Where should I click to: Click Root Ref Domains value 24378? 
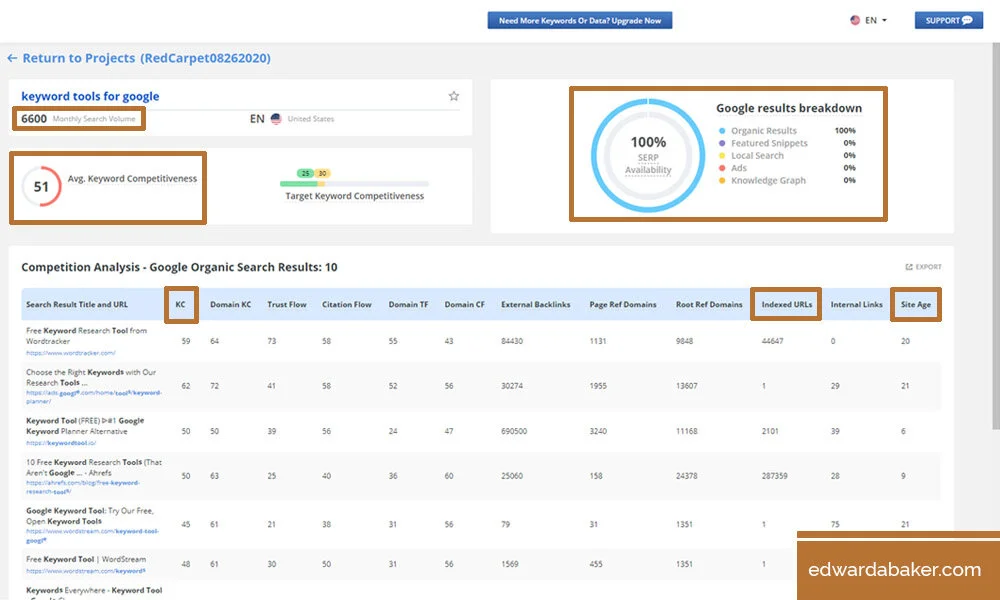tap(686, 476)
